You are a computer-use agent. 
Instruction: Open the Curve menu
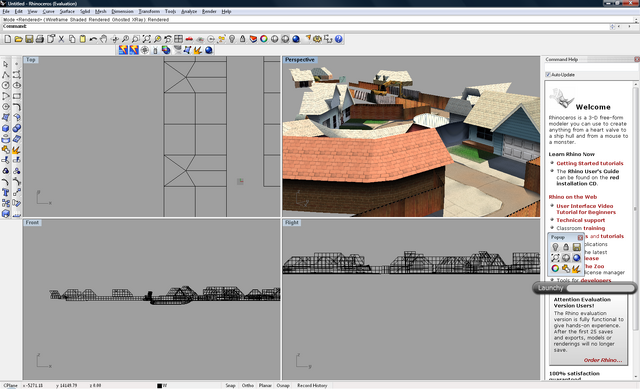pos(49,11)
